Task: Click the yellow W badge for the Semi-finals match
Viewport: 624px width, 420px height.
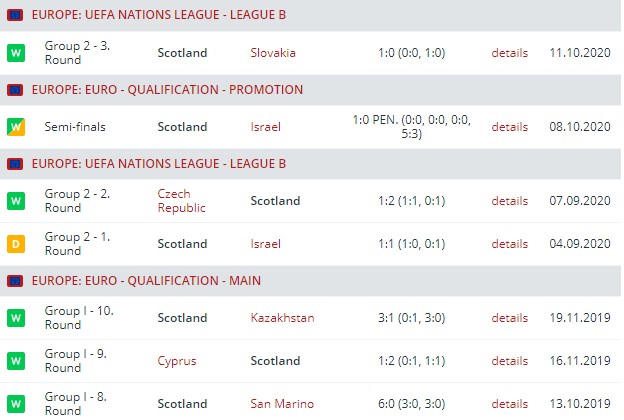Action: (16, 127)
